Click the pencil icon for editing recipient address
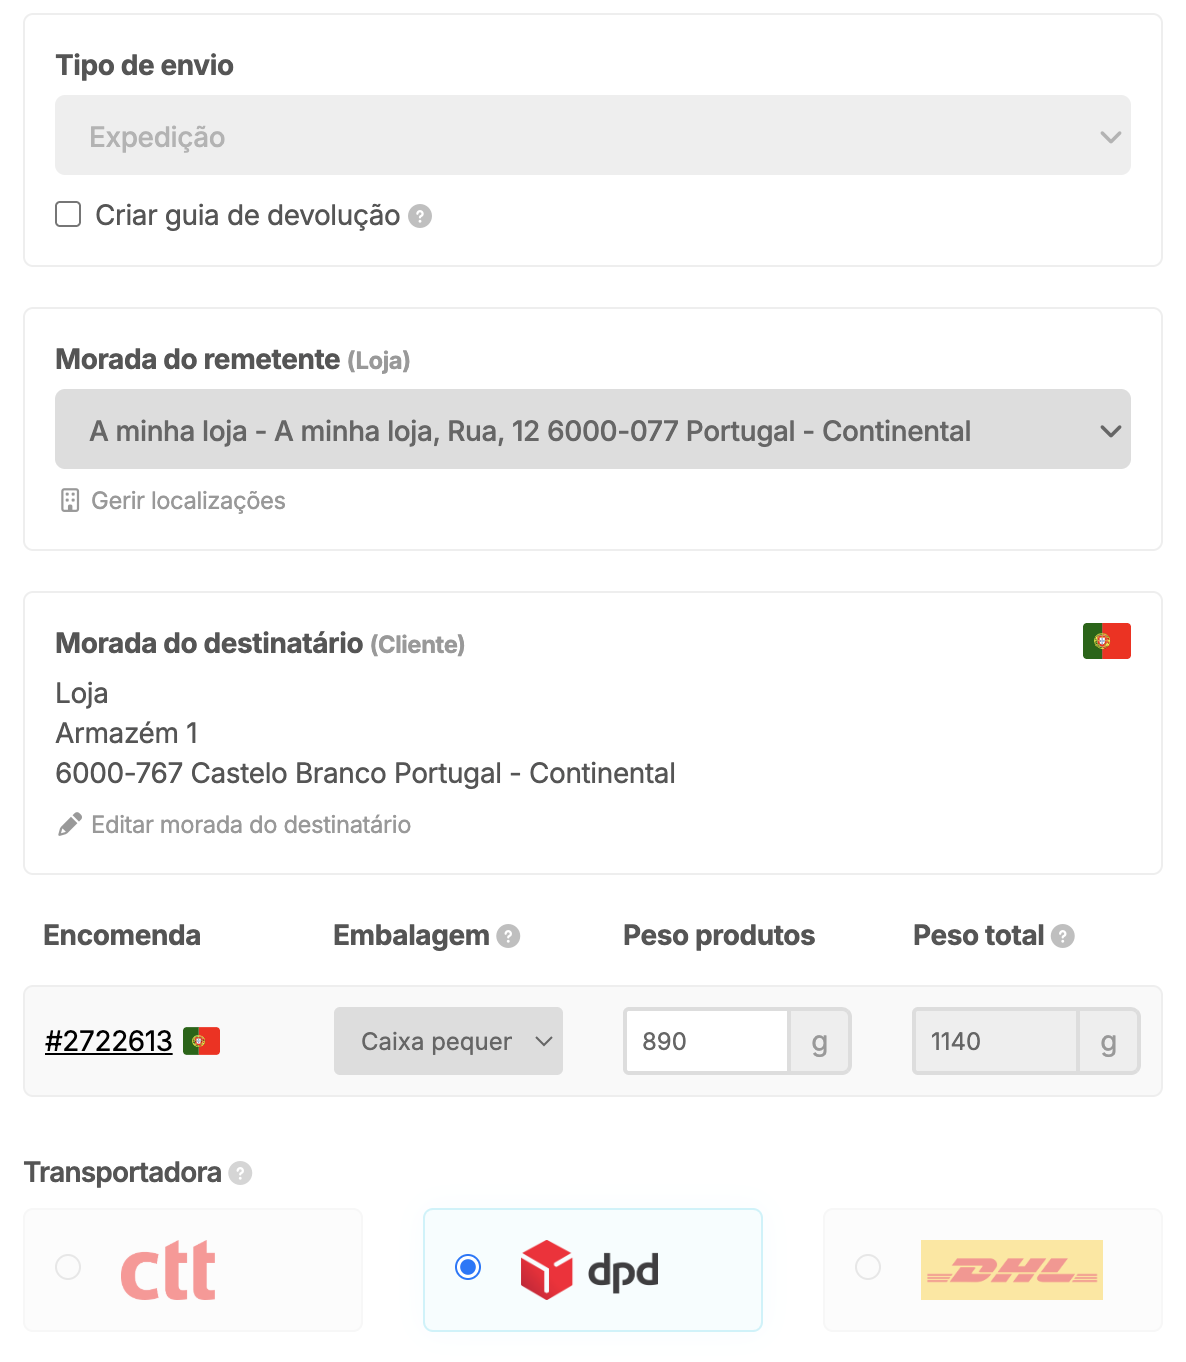Image resolution: width=1186 pixels, height=1362 pixels. [68, 823]
